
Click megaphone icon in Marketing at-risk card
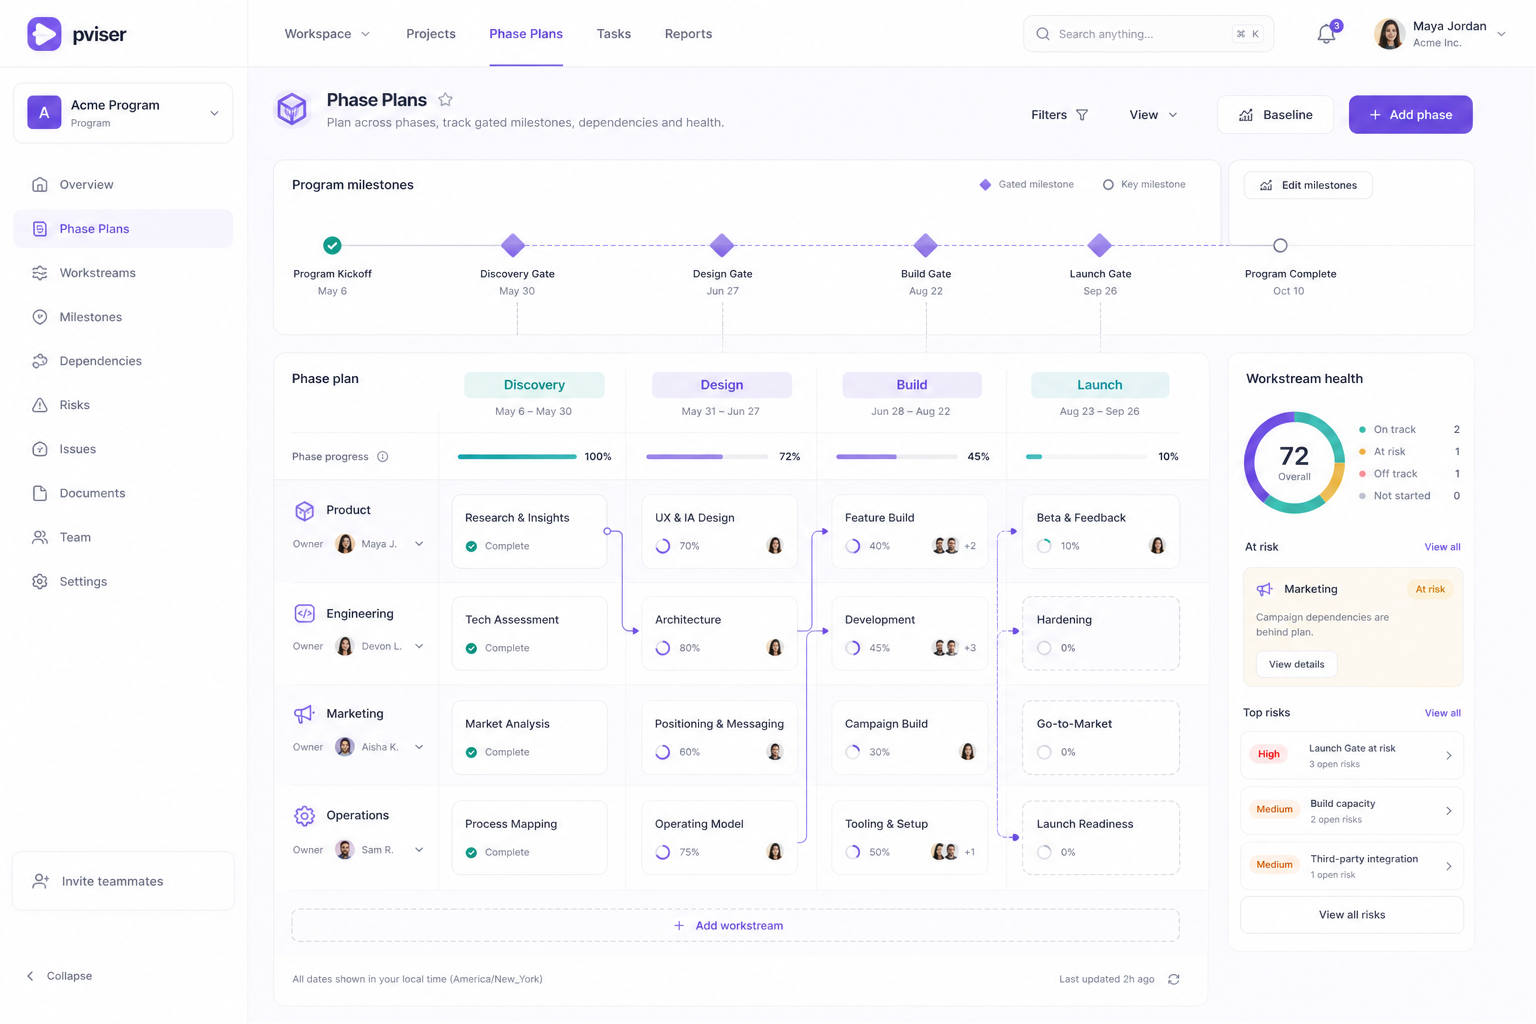point(1265,590)
